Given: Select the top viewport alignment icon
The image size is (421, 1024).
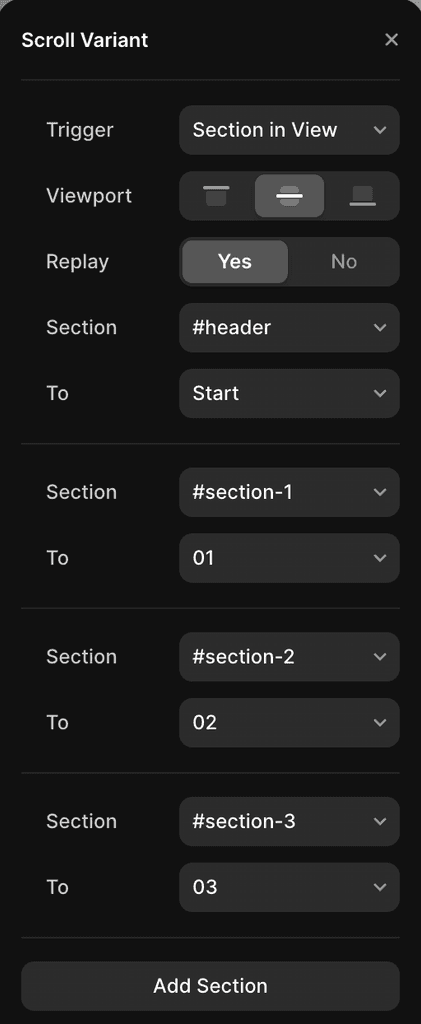Looking at the screenshot, I should coord(216,196).
